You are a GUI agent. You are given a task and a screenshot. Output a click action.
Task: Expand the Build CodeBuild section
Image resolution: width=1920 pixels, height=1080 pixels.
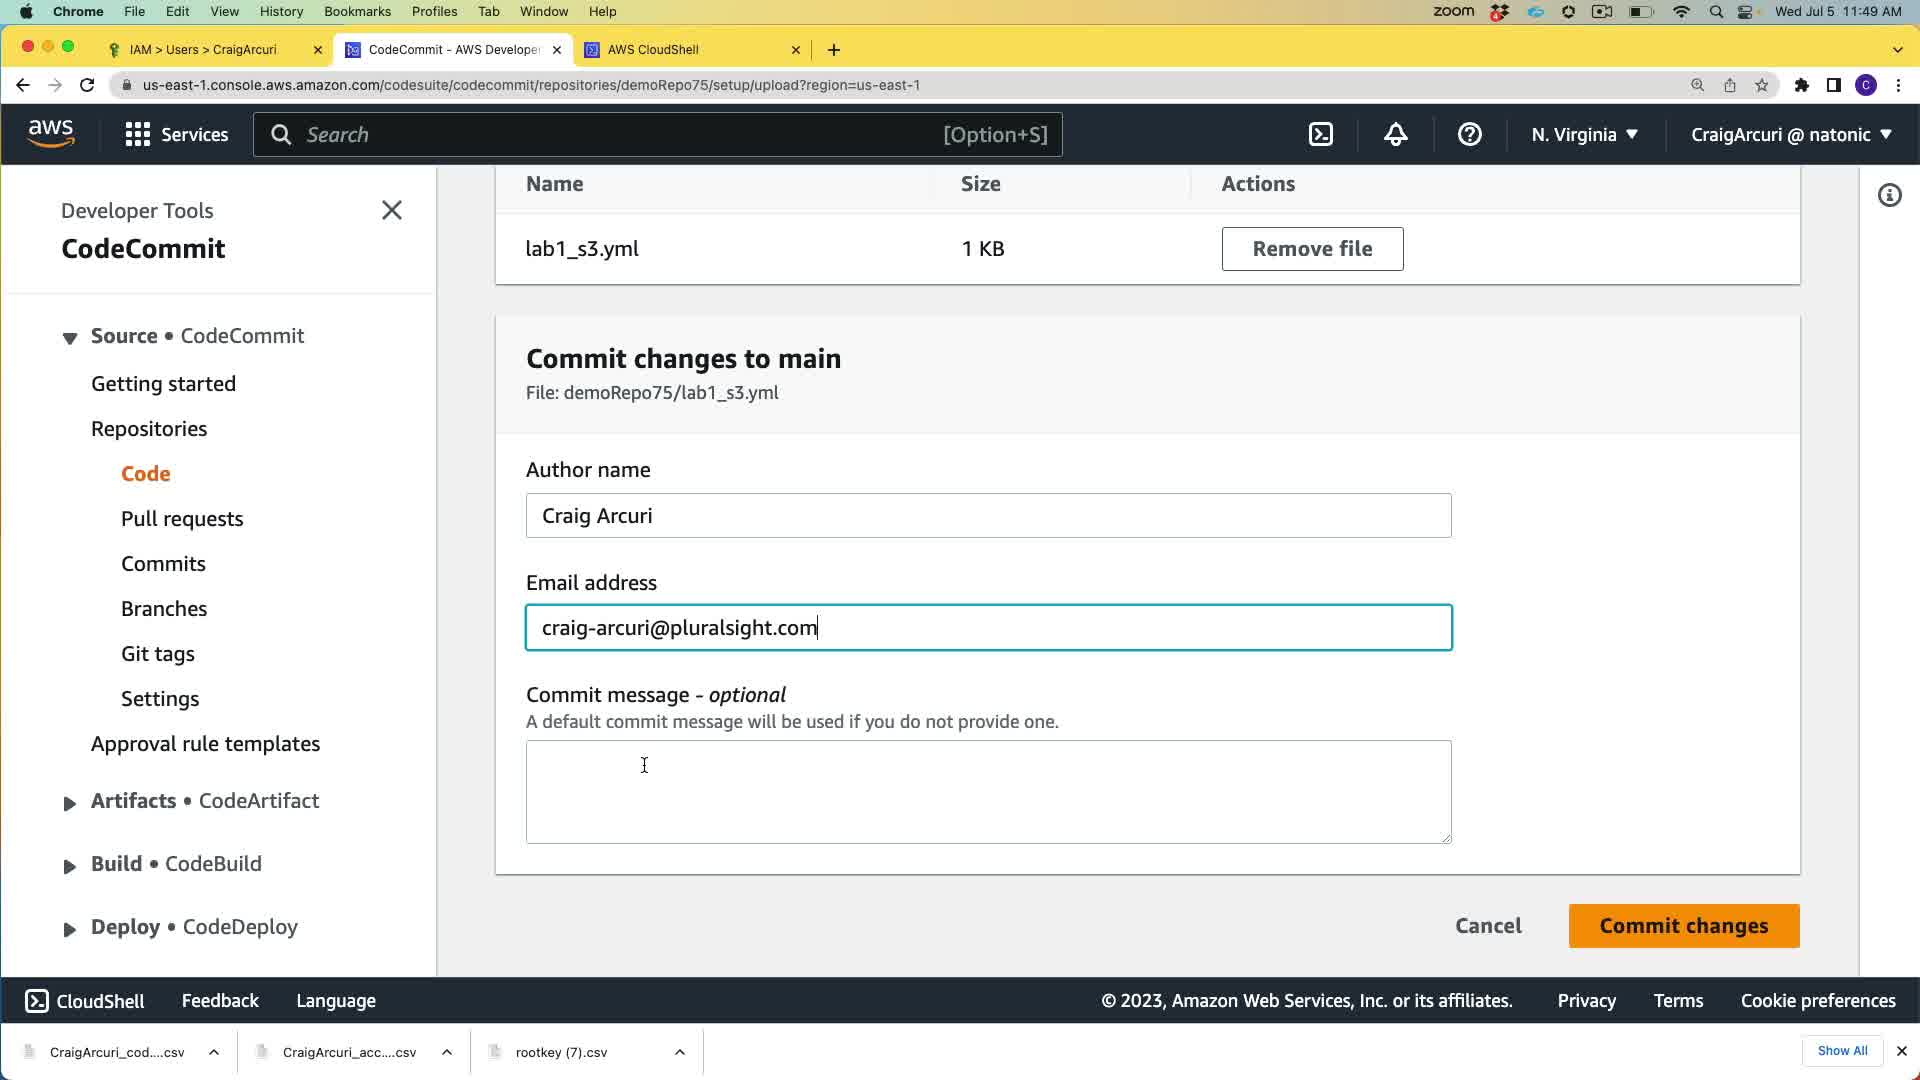(x=70, y=866)
